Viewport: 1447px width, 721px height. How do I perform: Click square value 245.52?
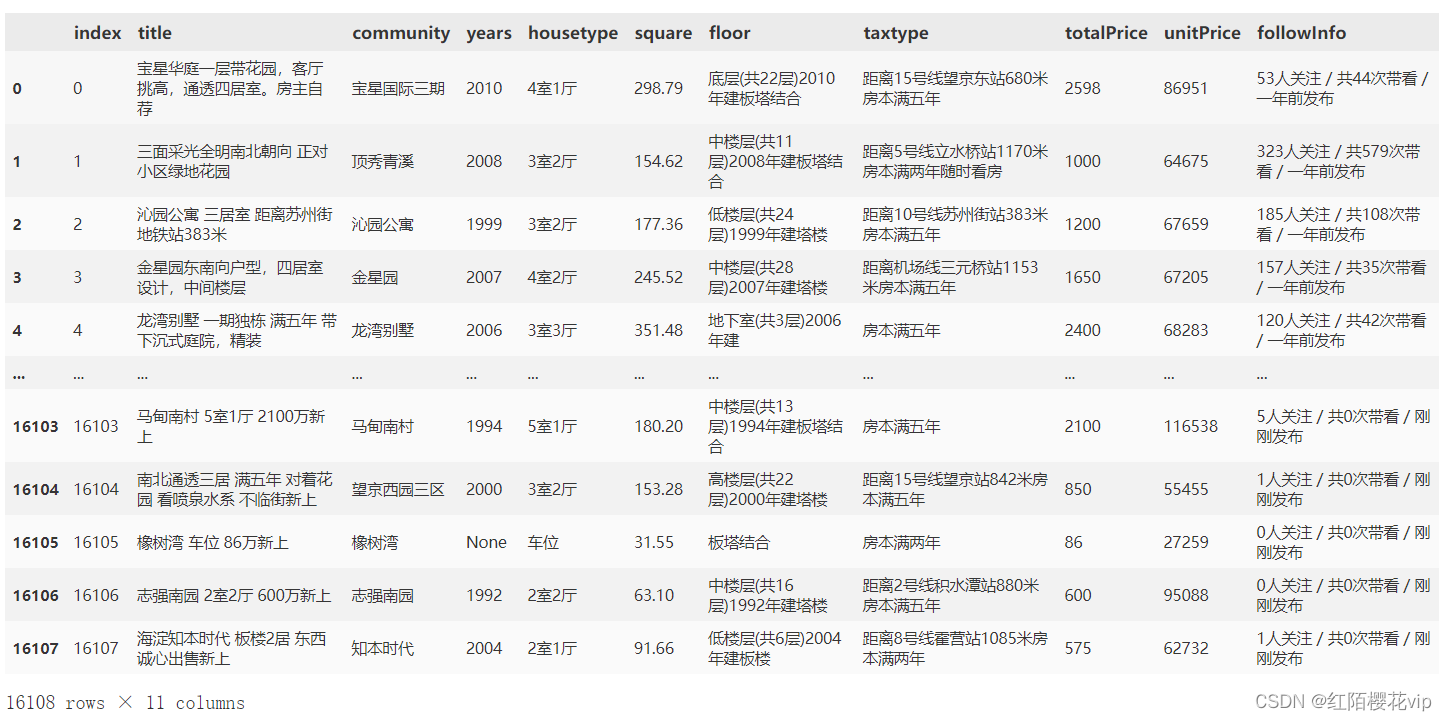click(658, 277)
